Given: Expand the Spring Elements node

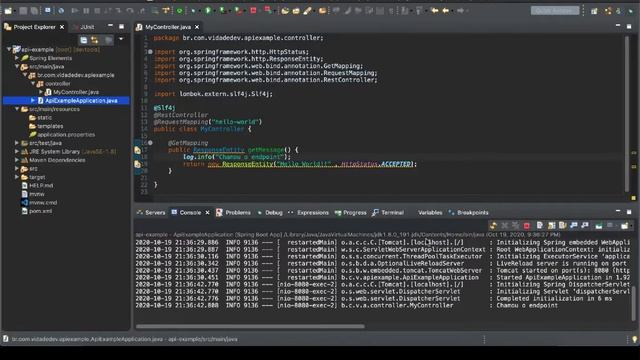Looking at the screenshot, I should pos(17,58).
